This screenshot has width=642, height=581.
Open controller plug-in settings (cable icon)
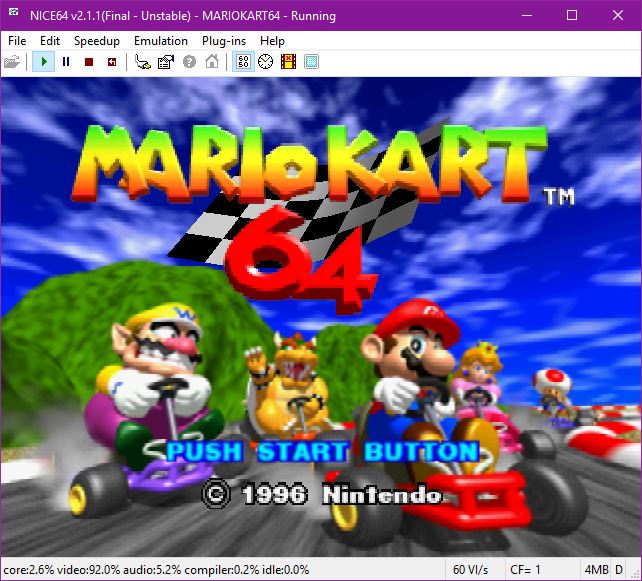coord(143,62)
